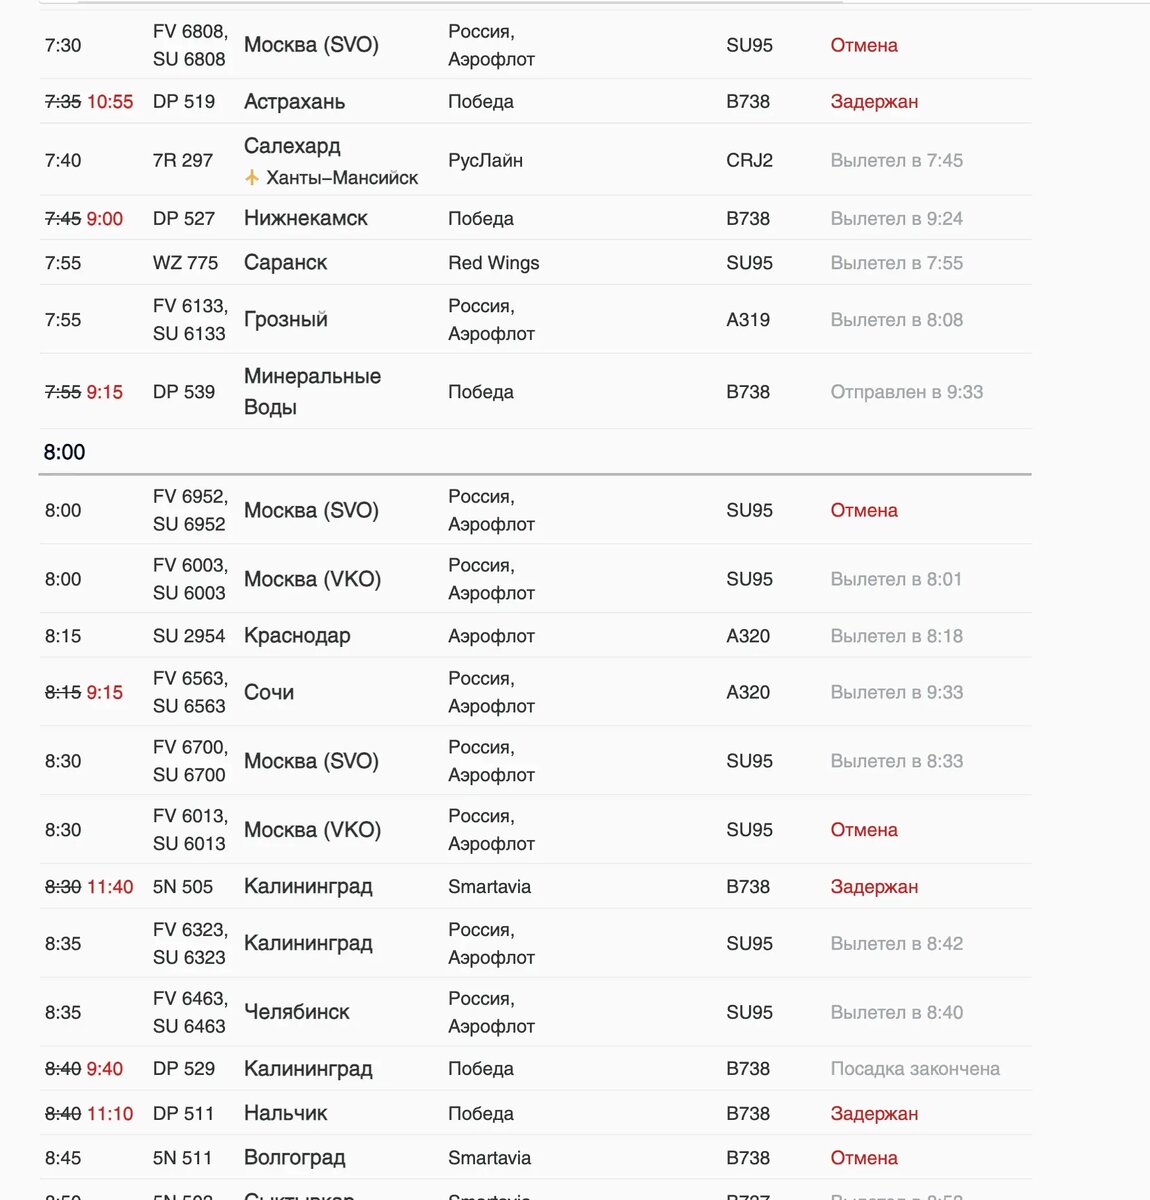Screen dimensions: 1150x1200
Task: Open Москва (VKO) FV 6003 flight row
Action: [535, 579]
